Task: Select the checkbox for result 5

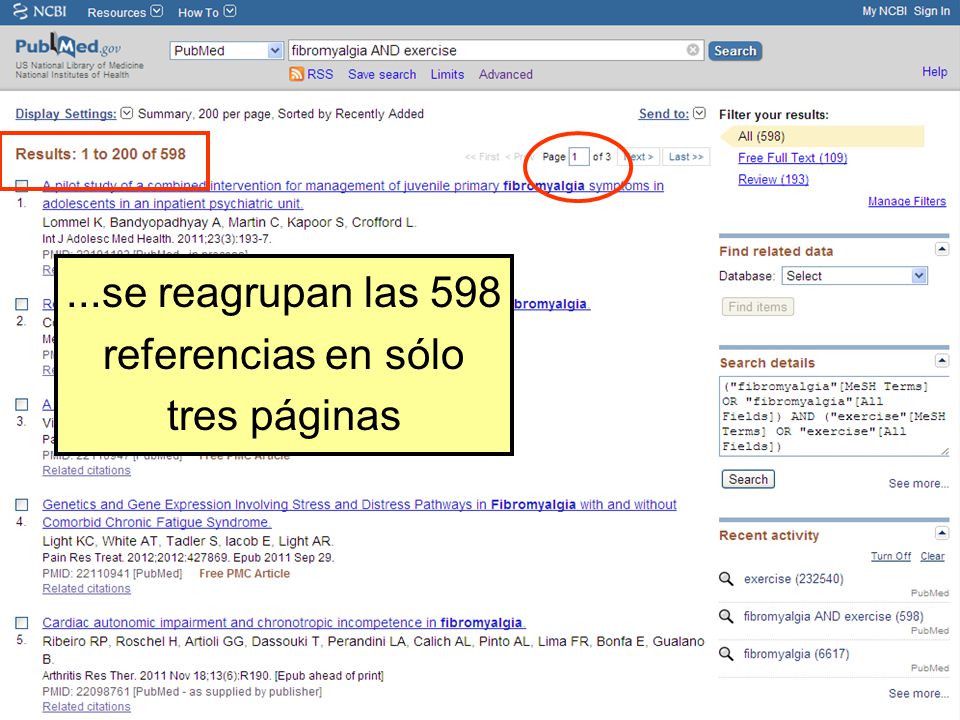Action: (x=21, y=623)
